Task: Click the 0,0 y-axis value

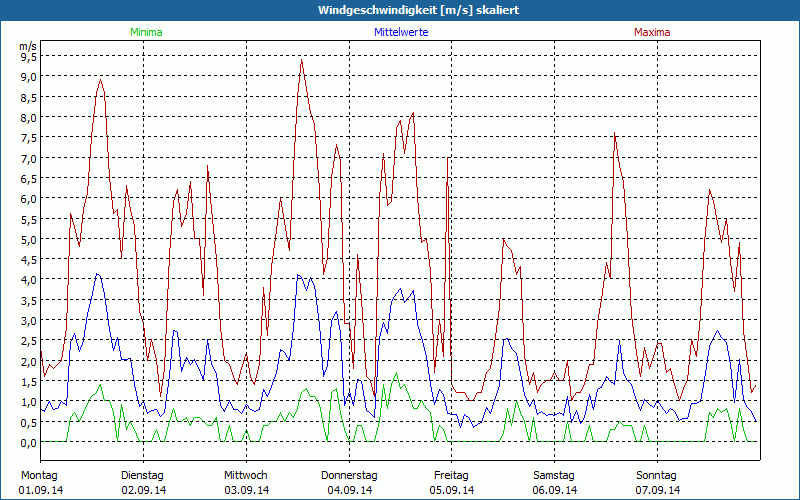Action: [29, 442]
